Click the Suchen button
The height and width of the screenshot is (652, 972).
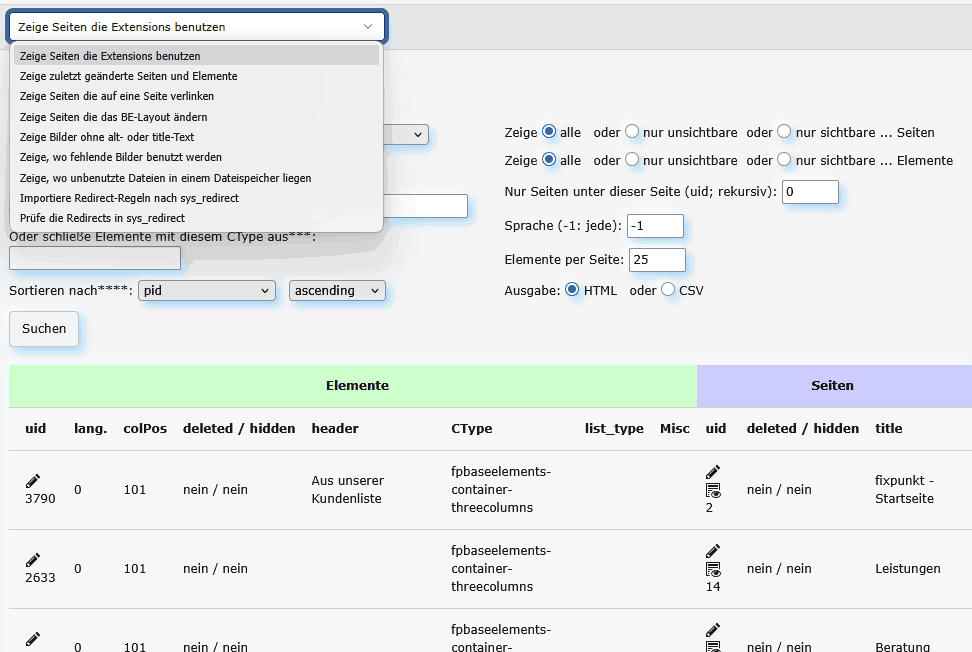[x=44, y=328]
